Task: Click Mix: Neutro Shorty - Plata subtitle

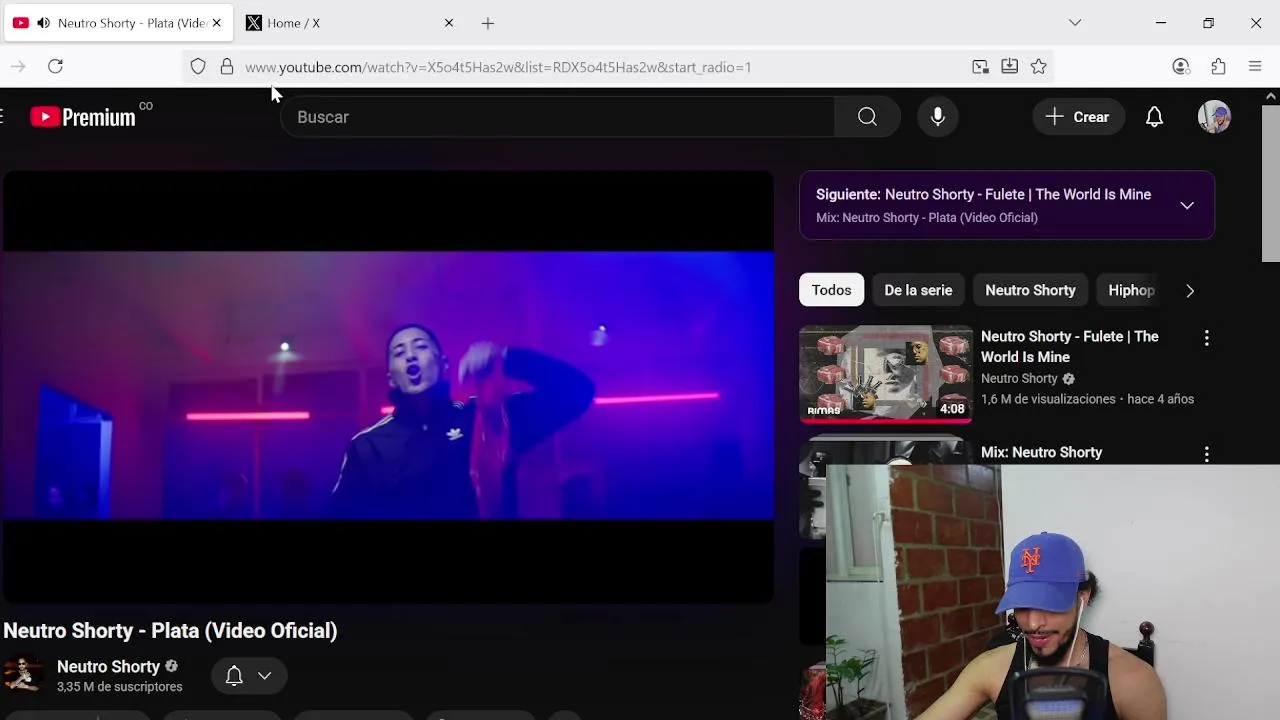Action: (927, 218)
